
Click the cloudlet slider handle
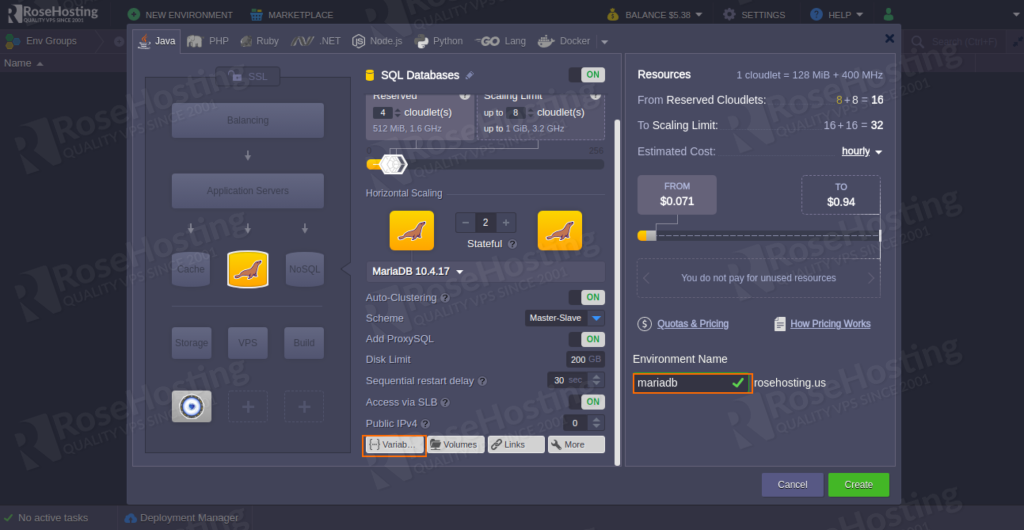391,164
